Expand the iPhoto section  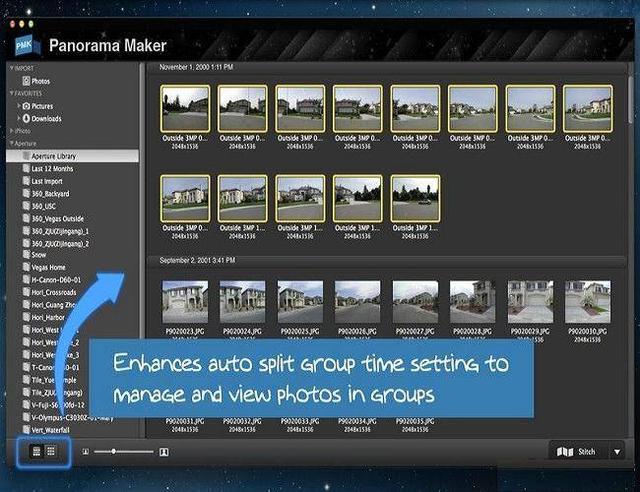pos(12,131)
